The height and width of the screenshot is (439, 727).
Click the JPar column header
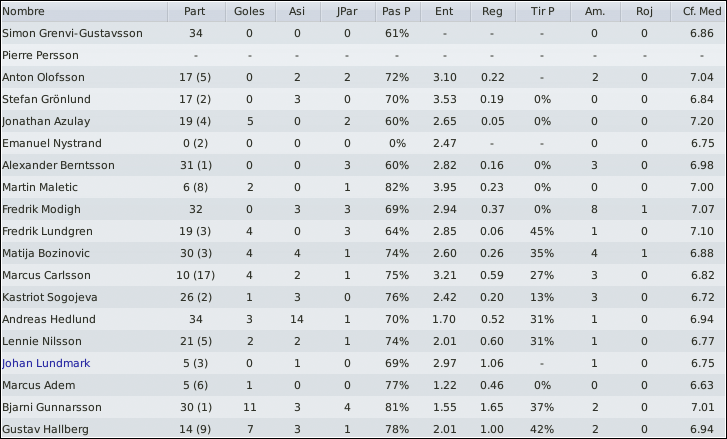348,11
